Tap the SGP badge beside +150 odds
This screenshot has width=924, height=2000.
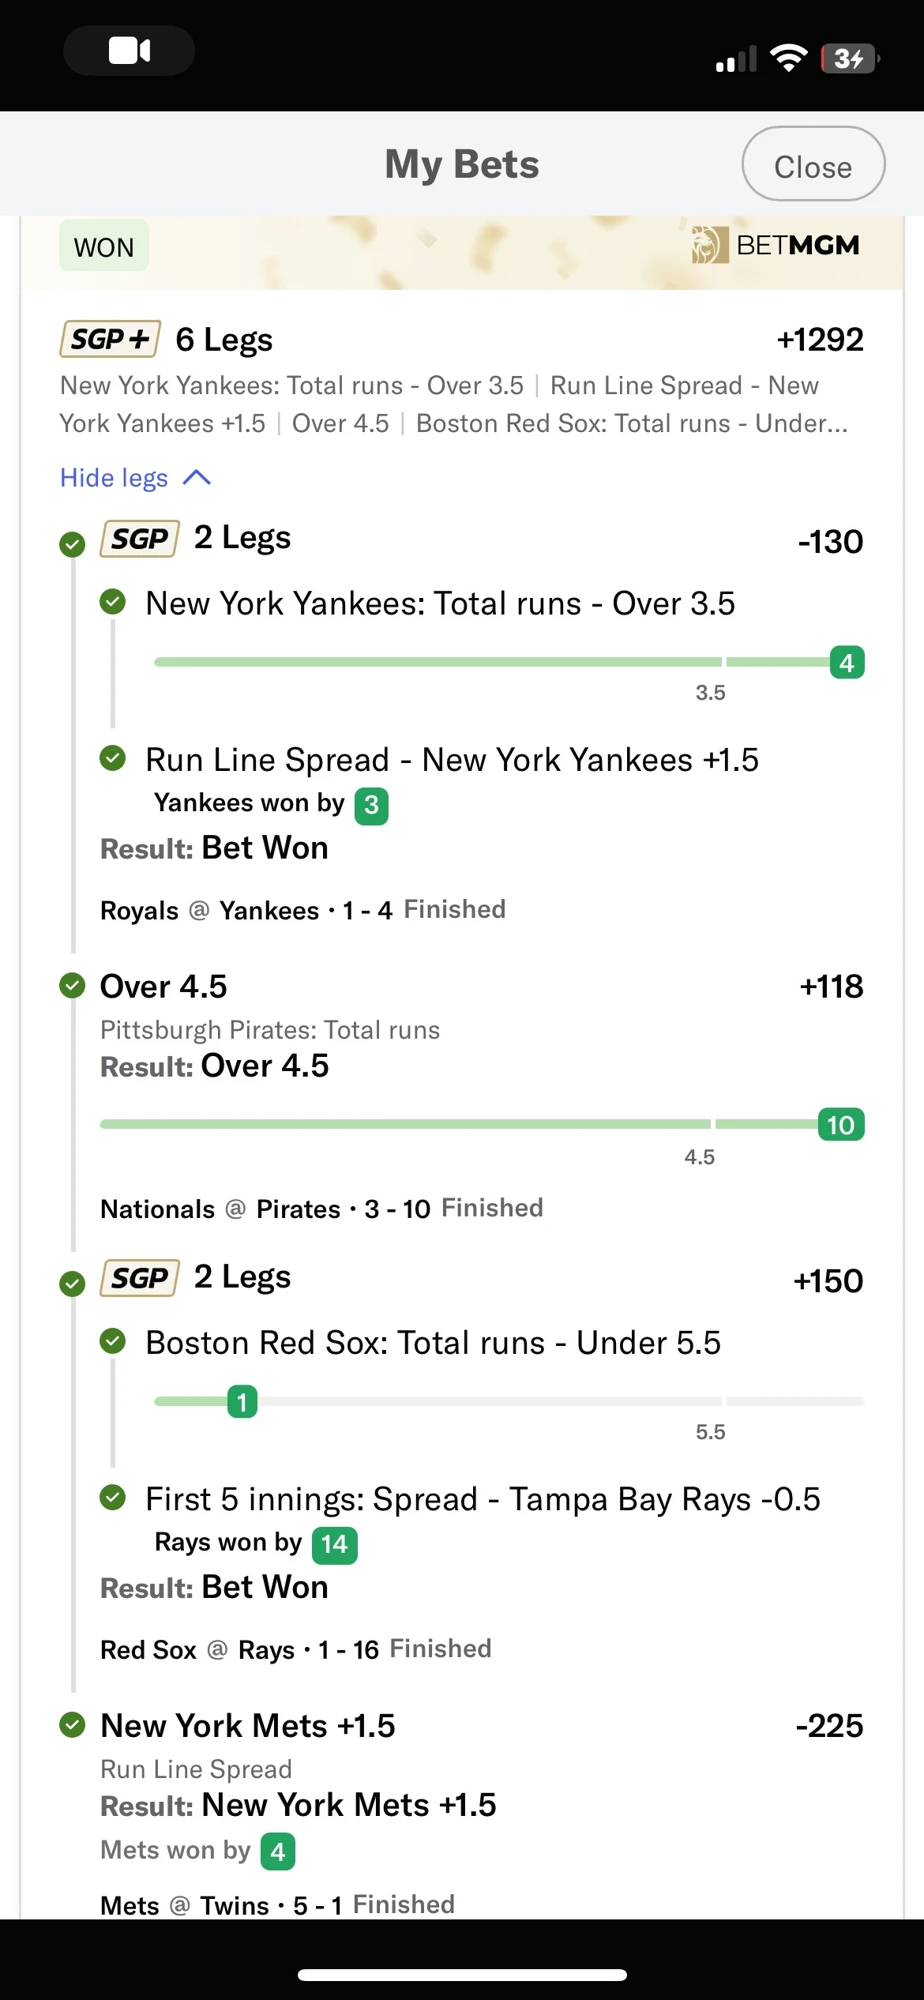pos(140,1278)
